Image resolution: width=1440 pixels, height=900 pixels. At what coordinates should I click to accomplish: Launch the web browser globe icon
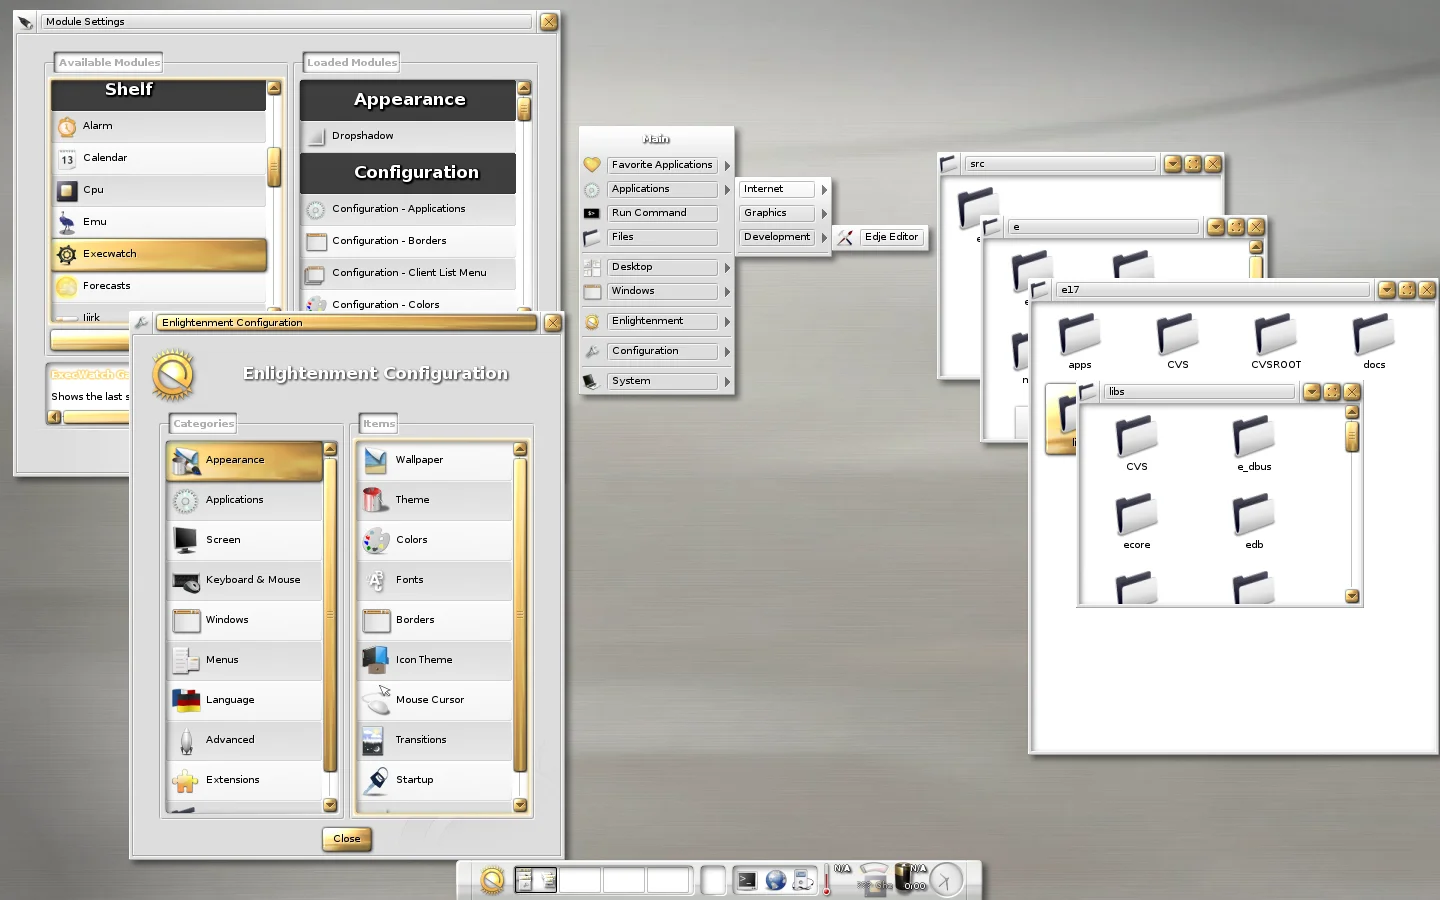tap(776, 880)
